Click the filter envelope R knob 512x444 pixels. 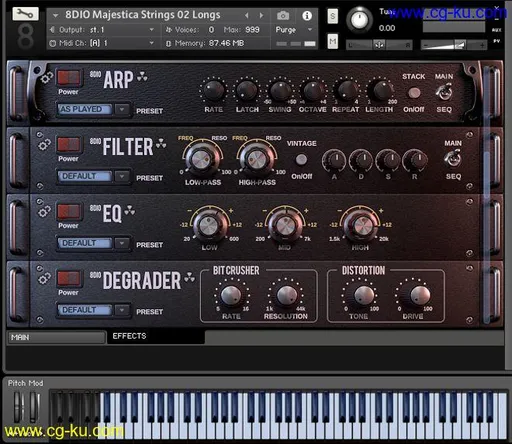point(415,161)
